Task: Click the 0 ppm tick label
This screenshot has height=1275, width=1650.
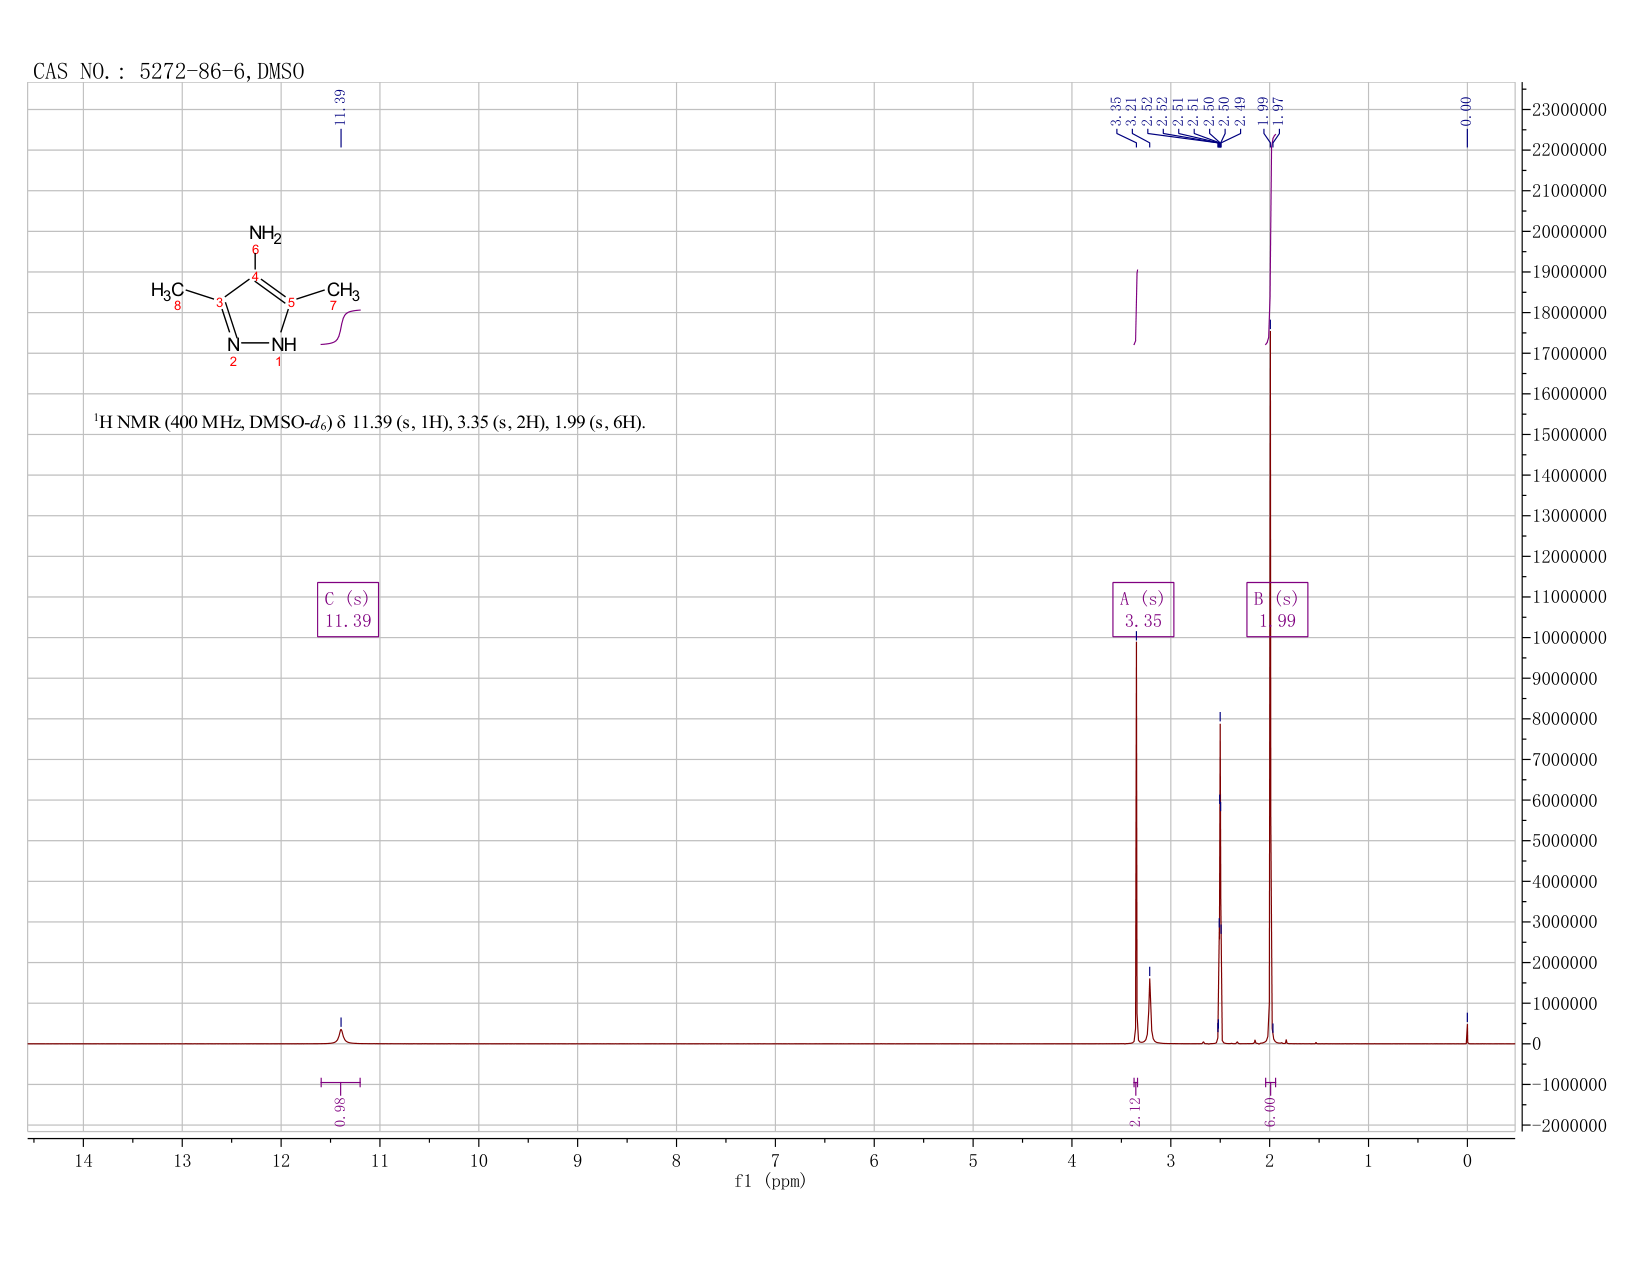Action: tap(1467, 1161)
